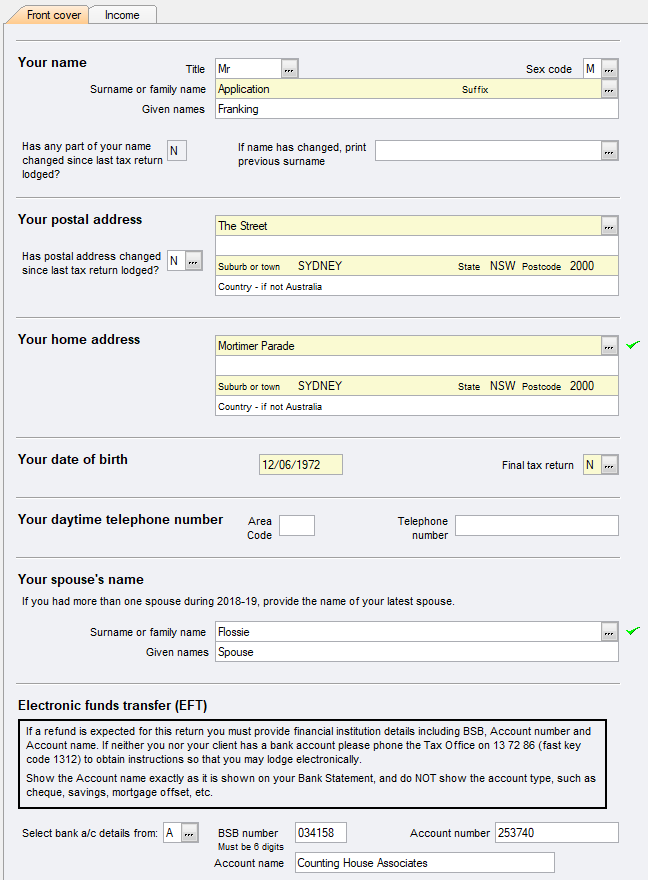Select the Account name field showing Counting House Associates
Screen dimensions: 648x880
(x=424, y=862)
